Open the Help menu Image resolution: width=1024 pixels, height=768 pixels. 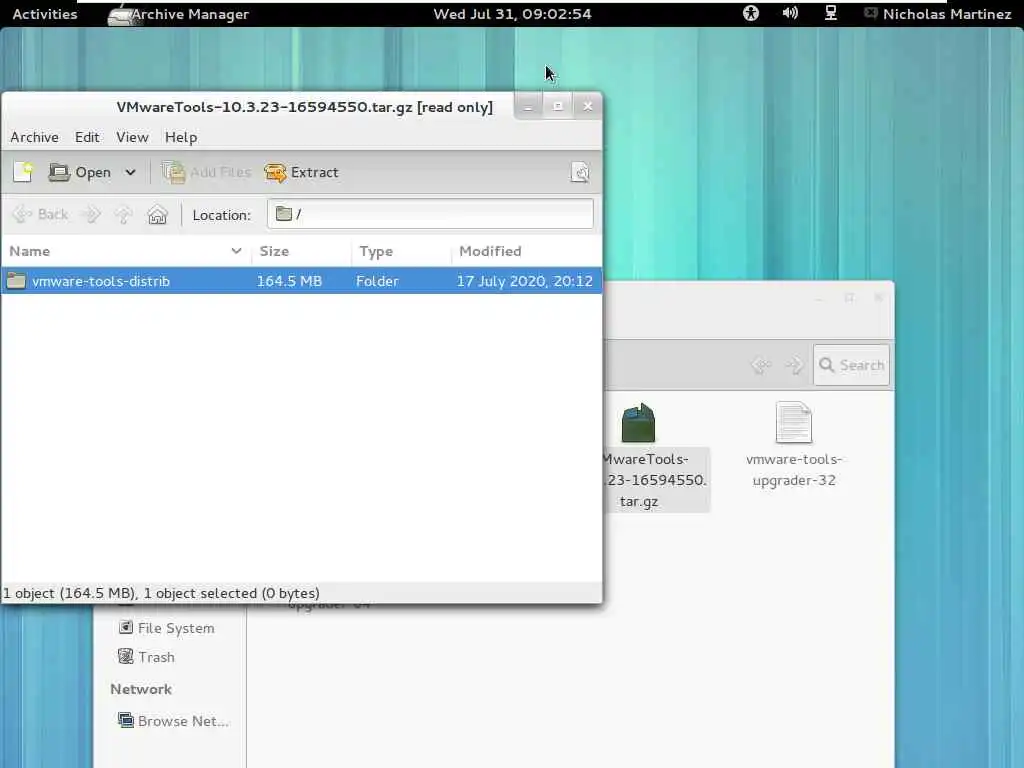(x=181, y=137)
